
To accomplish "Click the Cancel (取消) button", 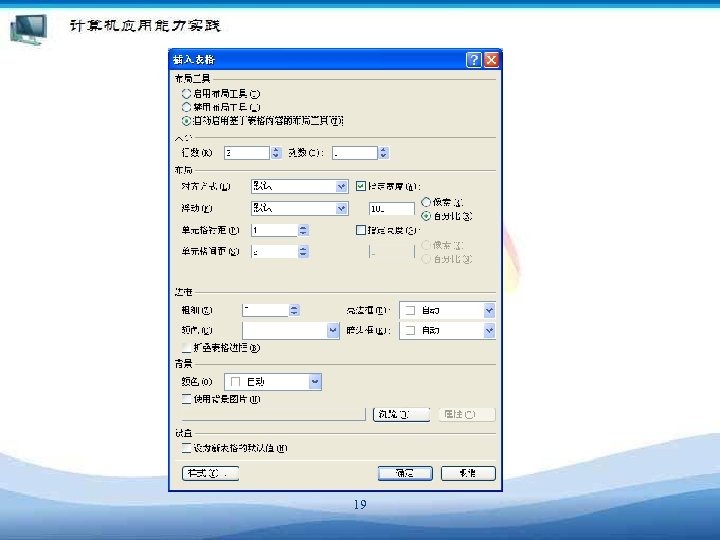I will tap(468, 473).
